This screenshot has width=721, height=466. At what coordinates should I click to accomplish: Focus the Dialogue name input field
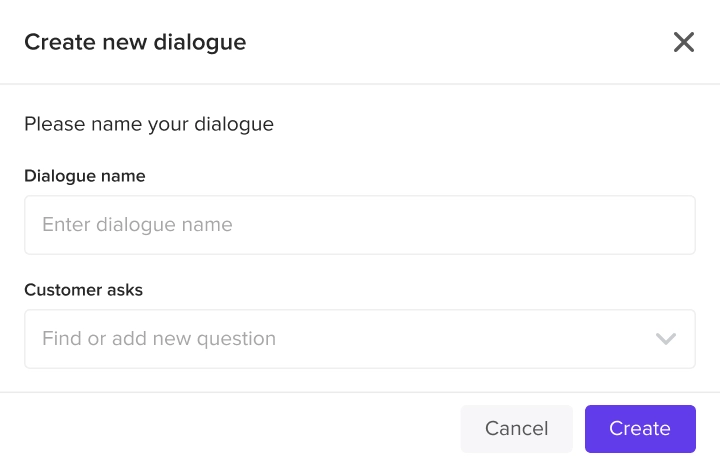360,225
